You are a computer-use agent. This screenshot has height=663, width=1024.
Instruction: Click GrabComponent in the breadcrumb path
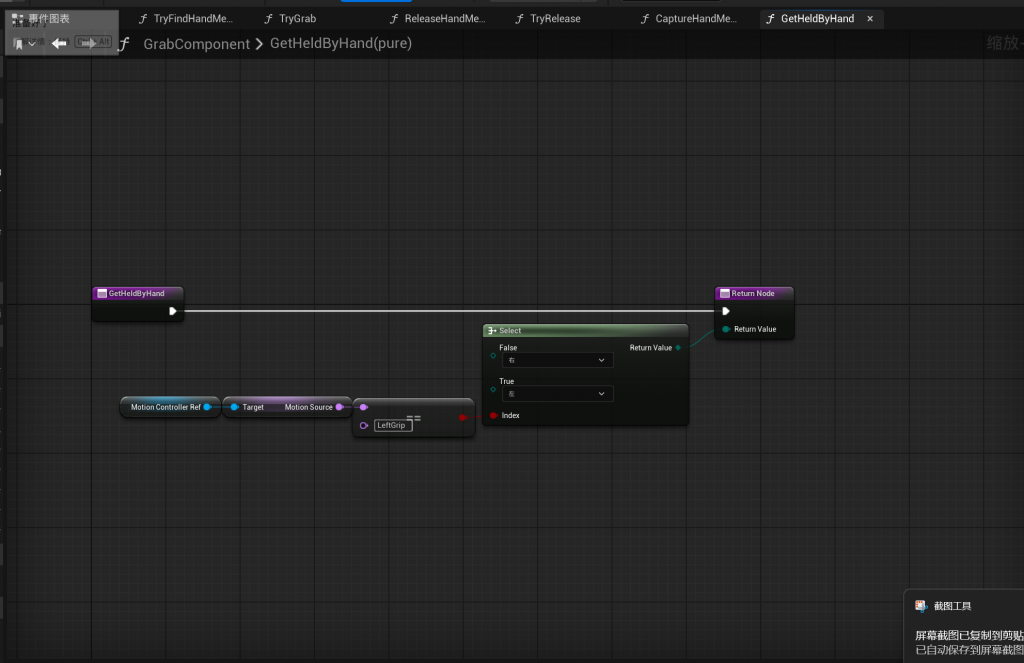[196, 44]
